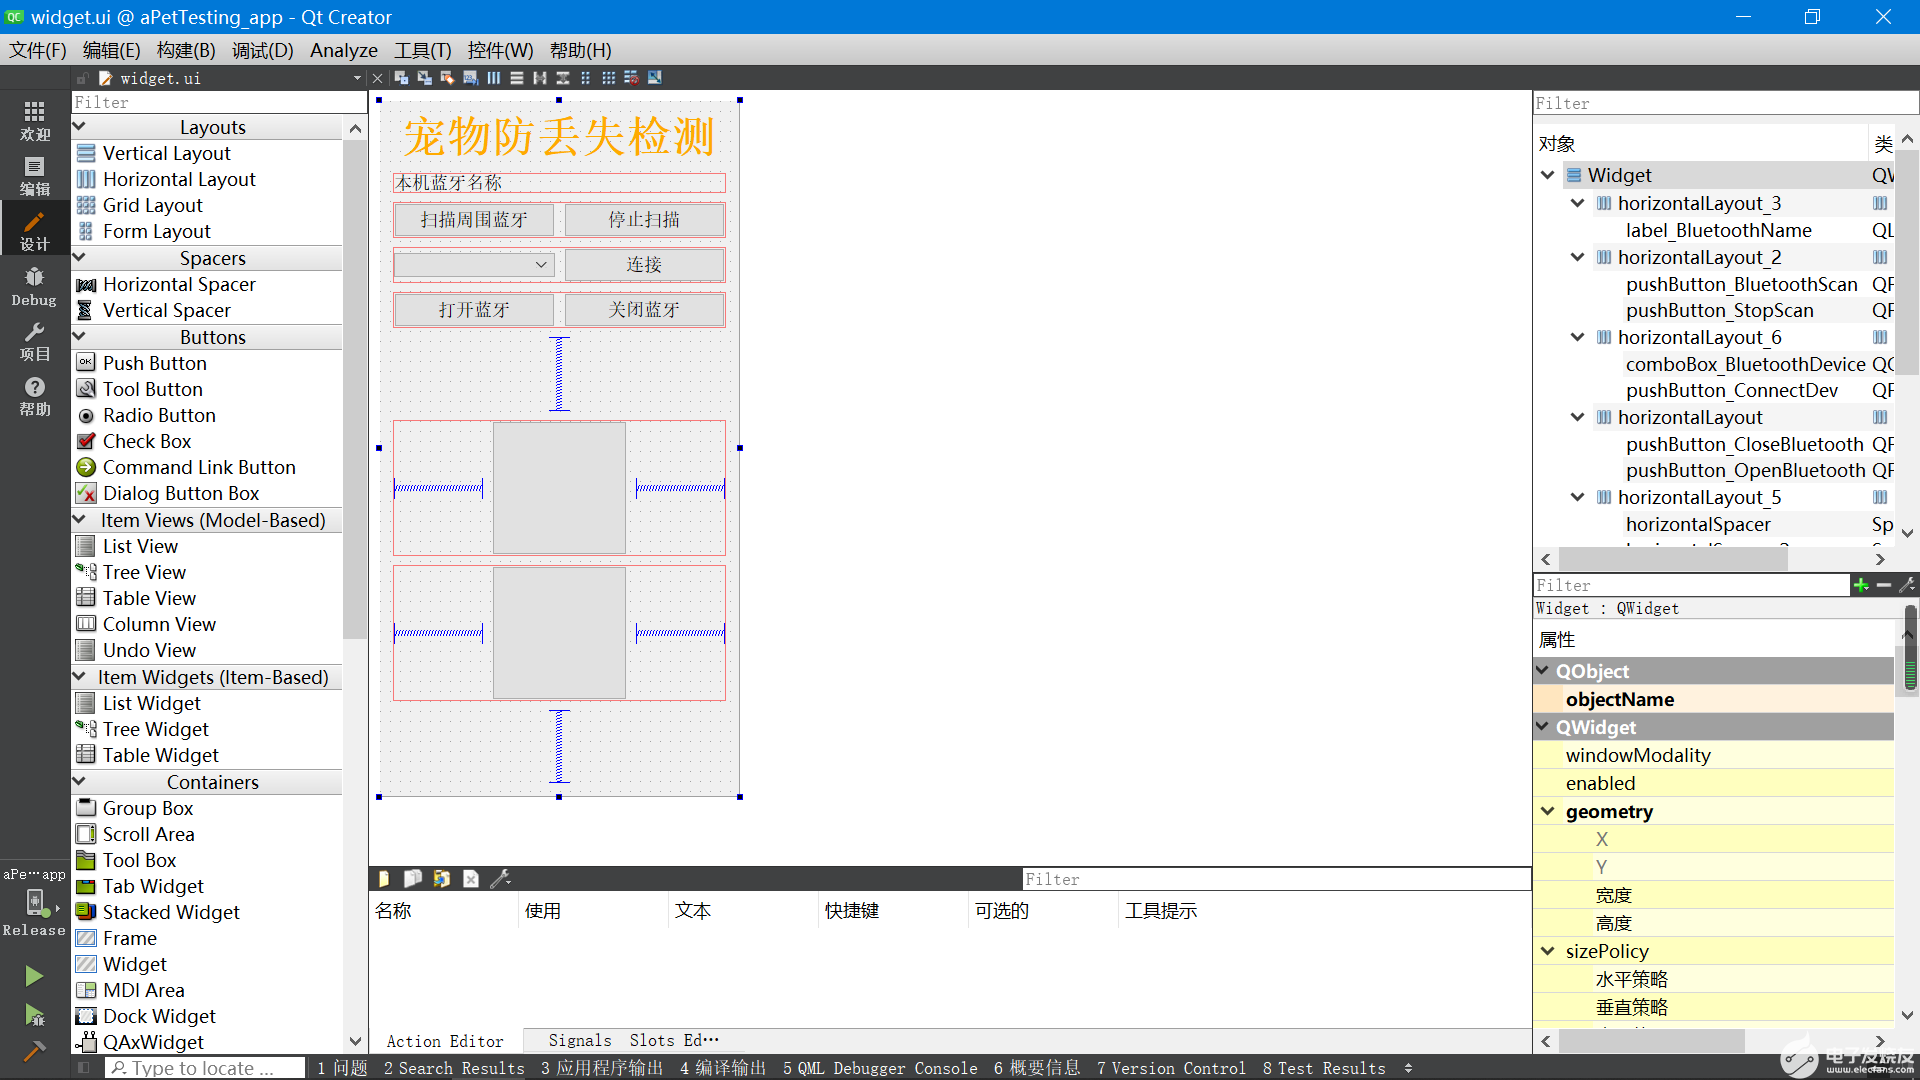Click Adjust Size toolbar icon
The width and height of the screenshot is (1920, 1080).
click(x=654, y=77)
